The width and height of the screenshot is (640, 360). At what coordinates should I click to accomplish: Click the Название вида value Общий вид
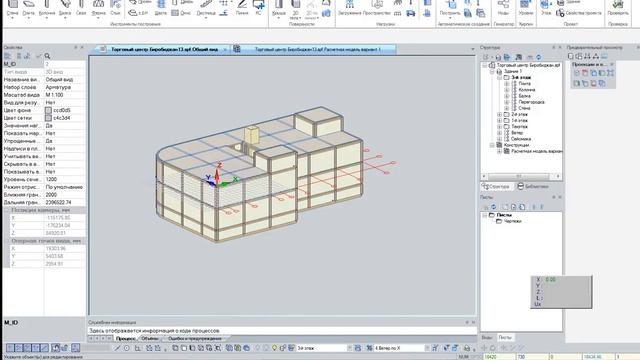(x=64, y=79)
